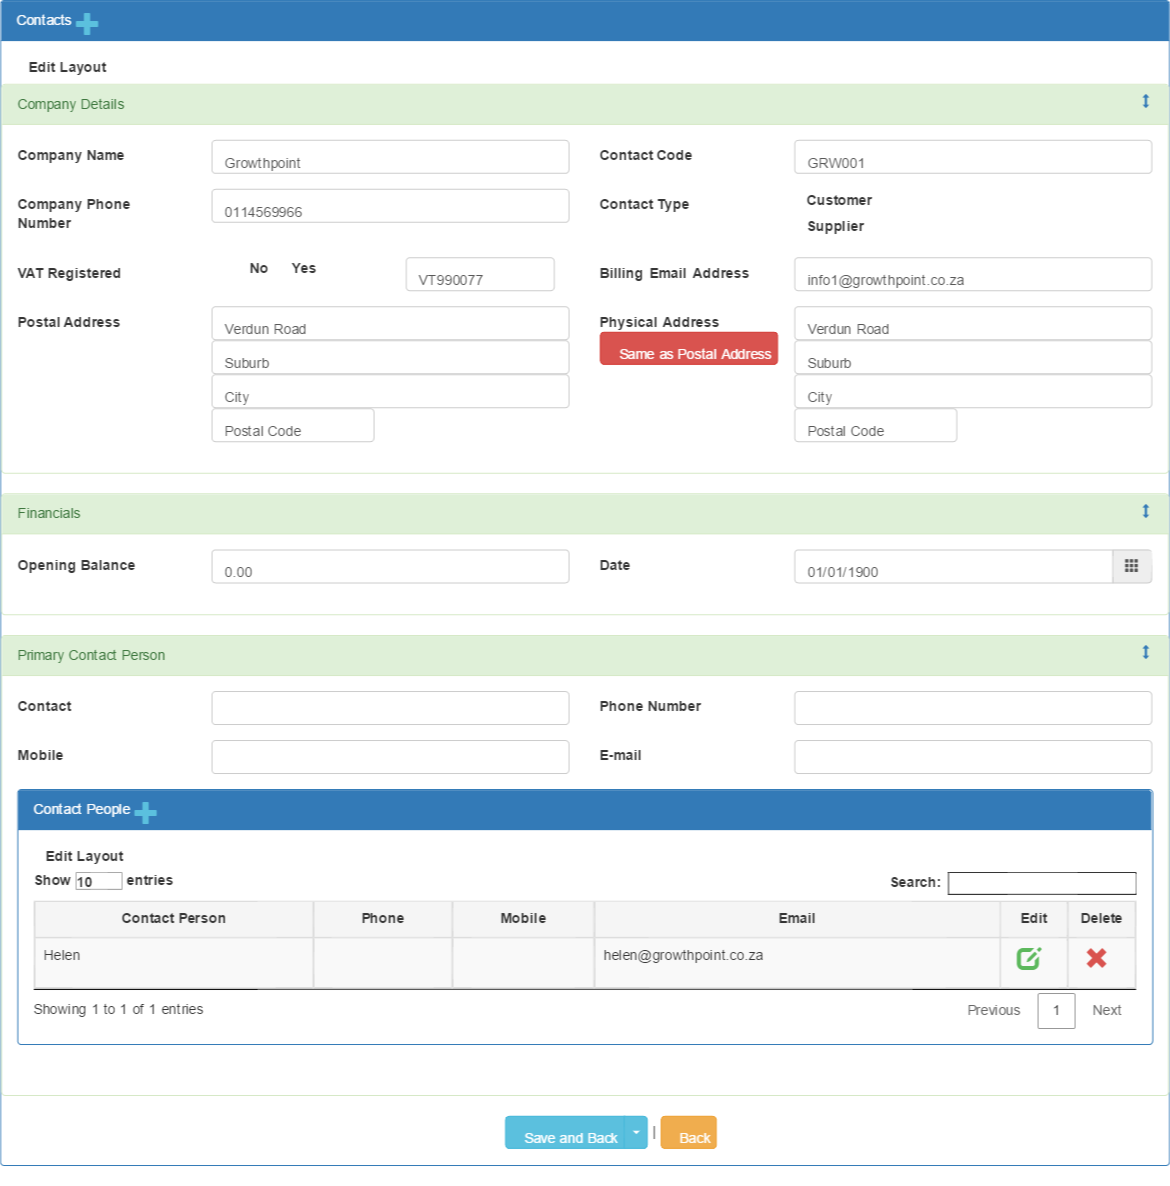Focus the Opening Balance field
Screen dimensions: 1170x1186
pyautogui.click(x=390, y=567)
